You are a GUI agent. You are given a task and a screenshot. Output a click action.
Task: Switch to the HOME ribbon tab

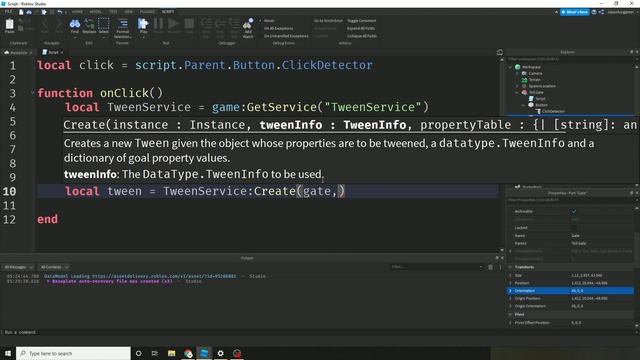click(x=77, y=12)
